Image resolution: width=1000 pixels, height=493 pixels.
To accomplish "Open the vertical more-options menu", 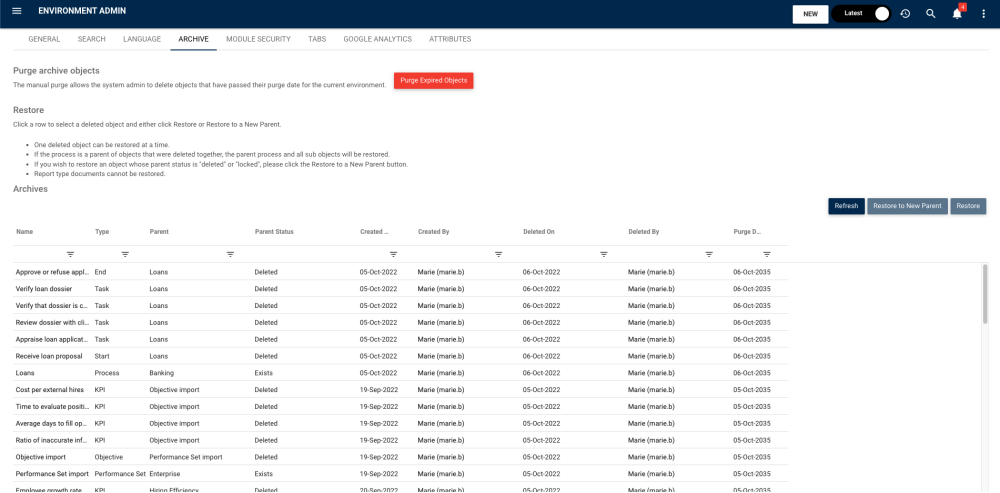I will 983,13.
